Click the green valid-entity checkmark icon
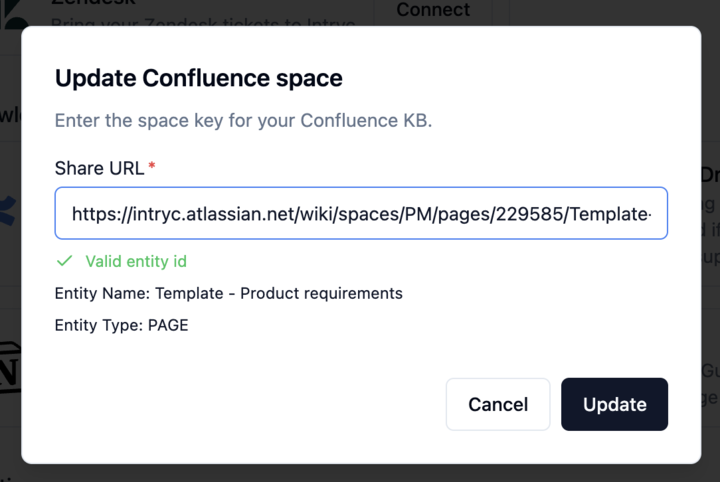 coord(65,261)
